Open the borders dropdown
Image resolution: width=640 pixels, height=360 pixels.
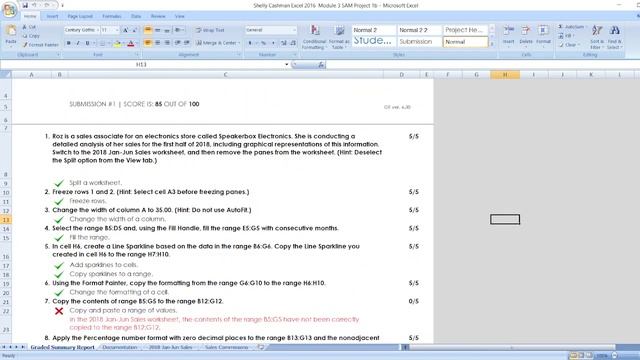click(108, 43)
